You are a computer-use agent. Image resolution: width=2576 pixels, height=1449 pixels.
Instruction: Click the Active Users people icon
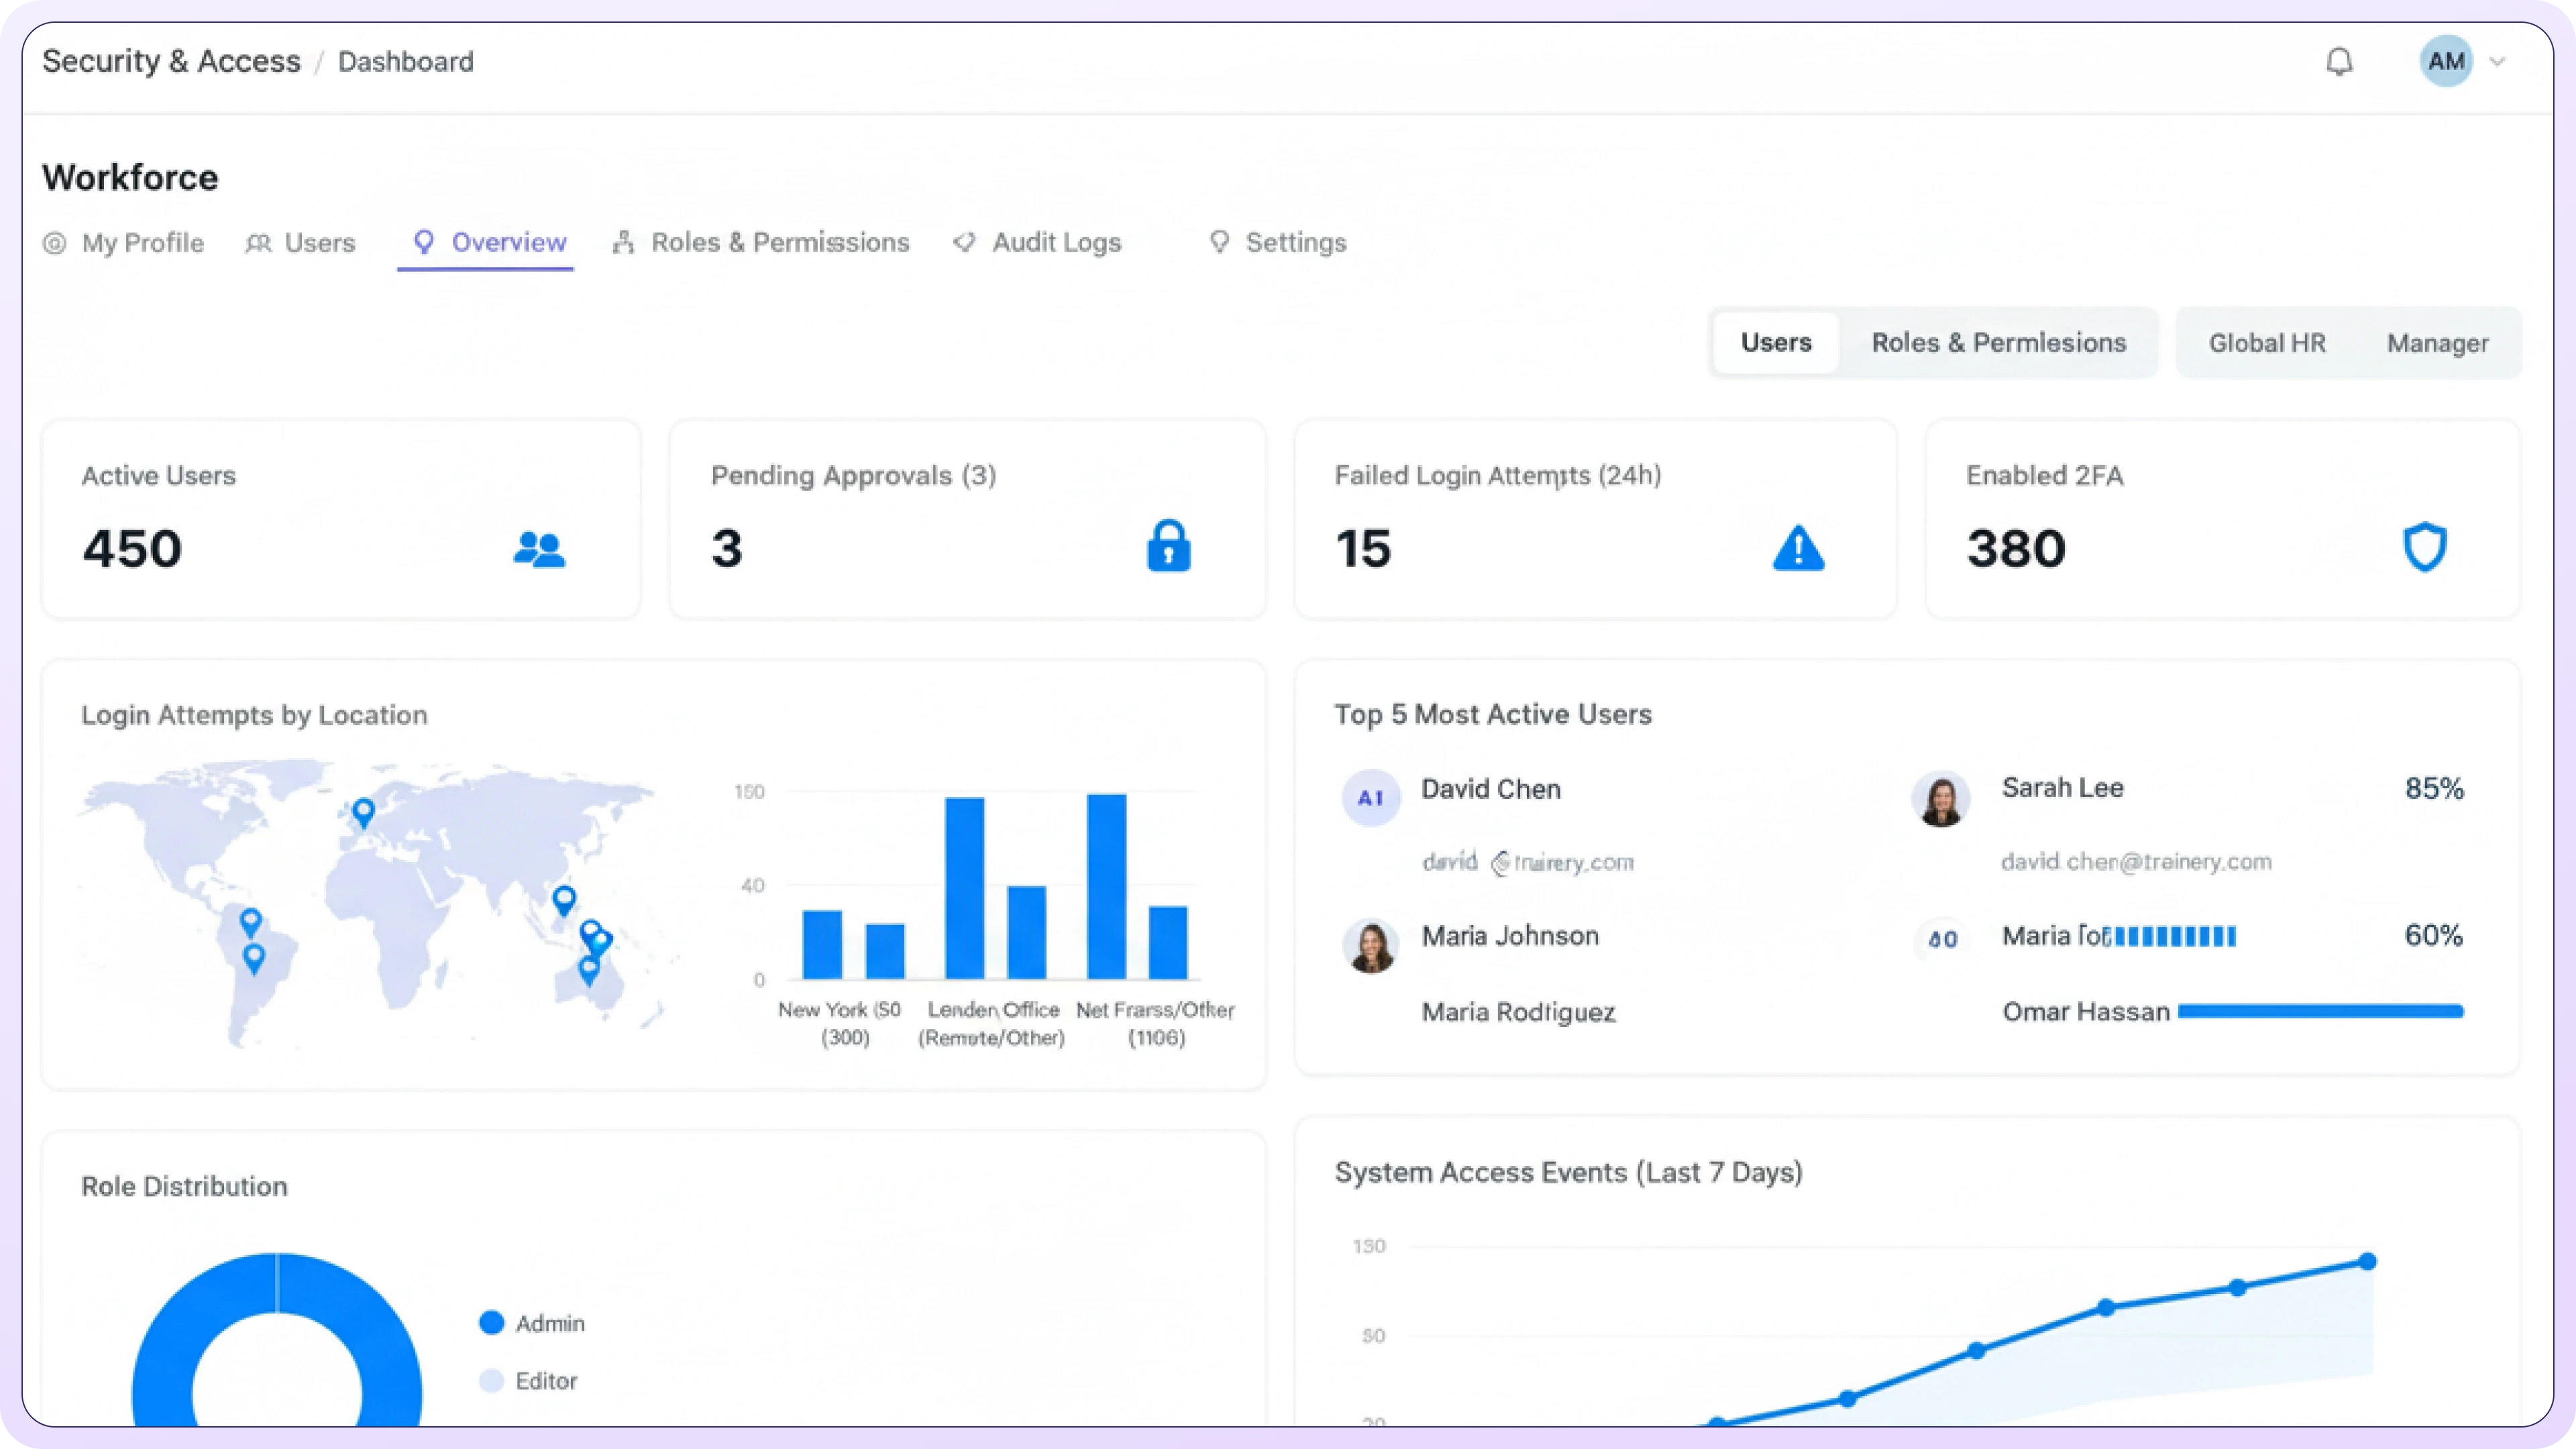[539, 549]
